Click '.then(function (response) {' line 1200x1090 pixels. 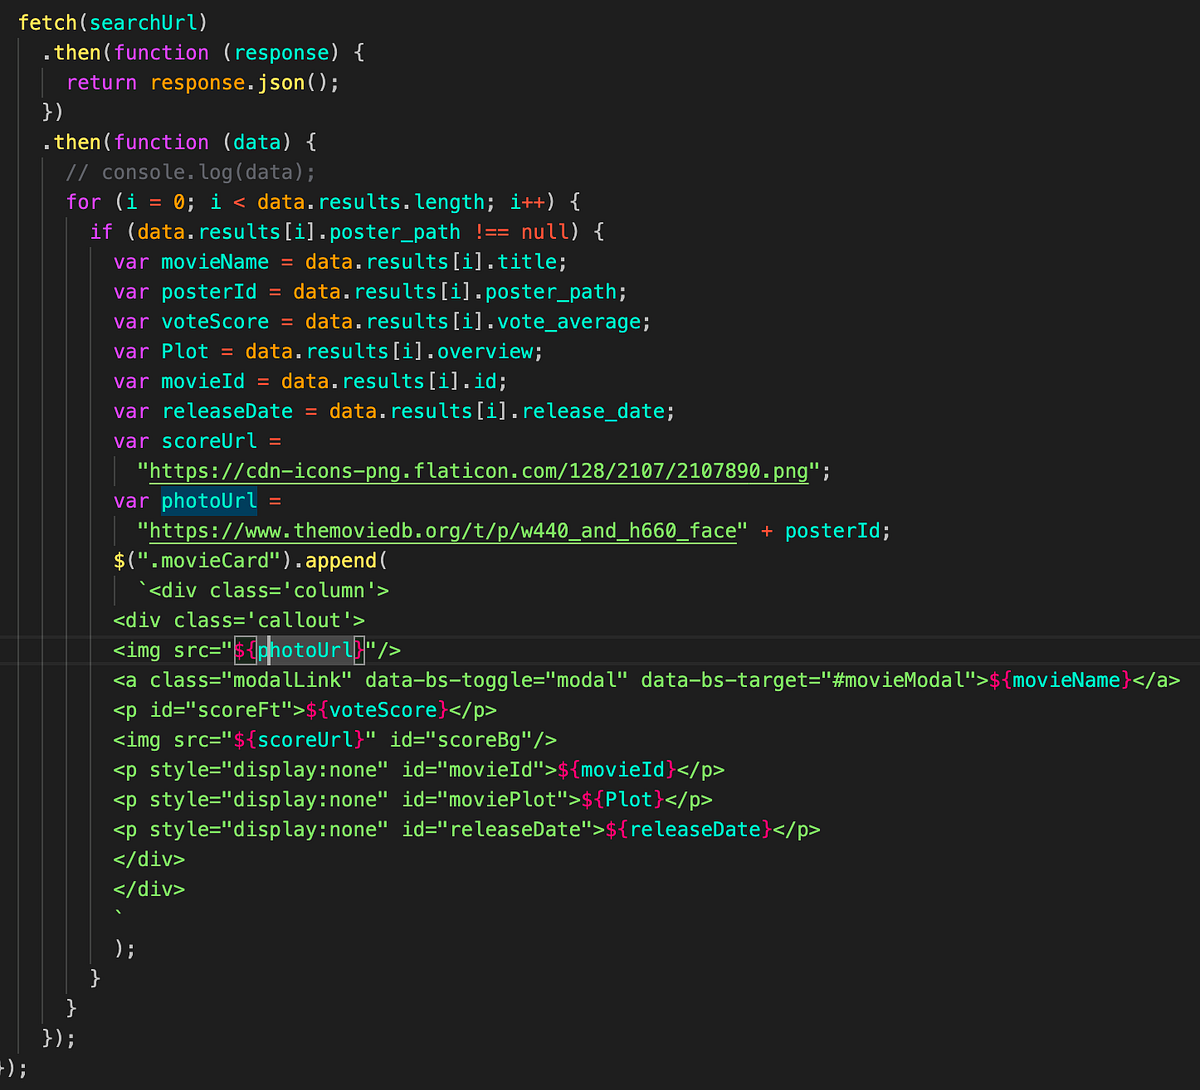[203, 52]
